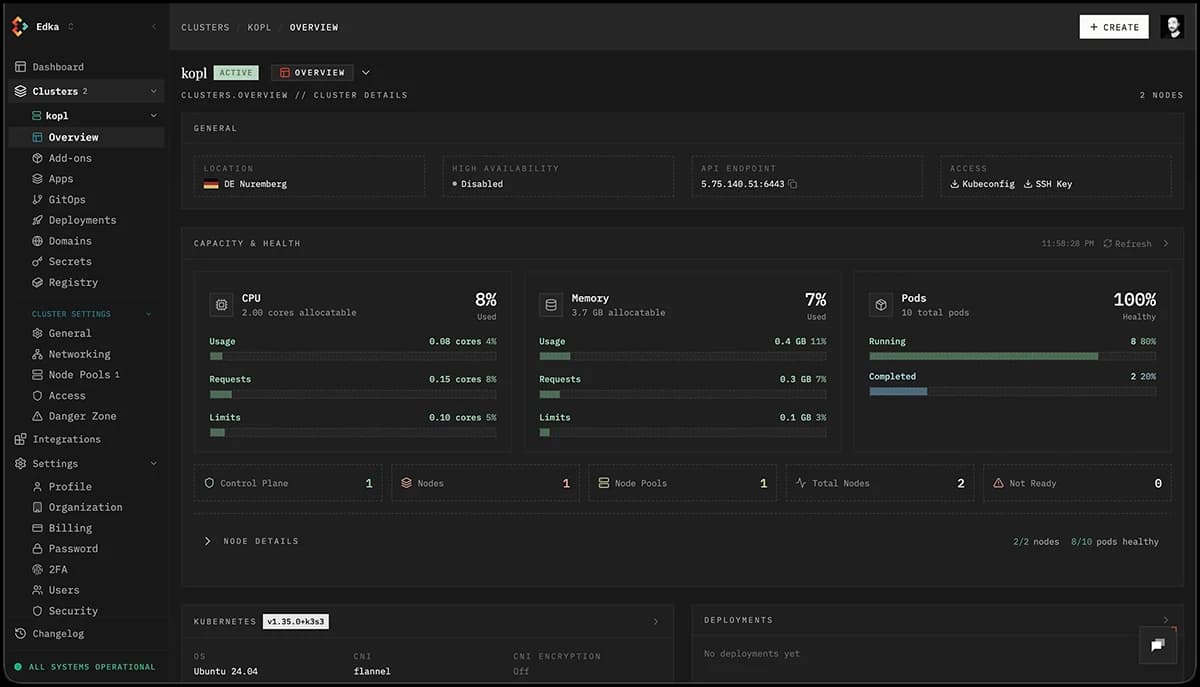1200x687 pixels.
Task: Open the user avatar menu
Action: coord(1172,26)
